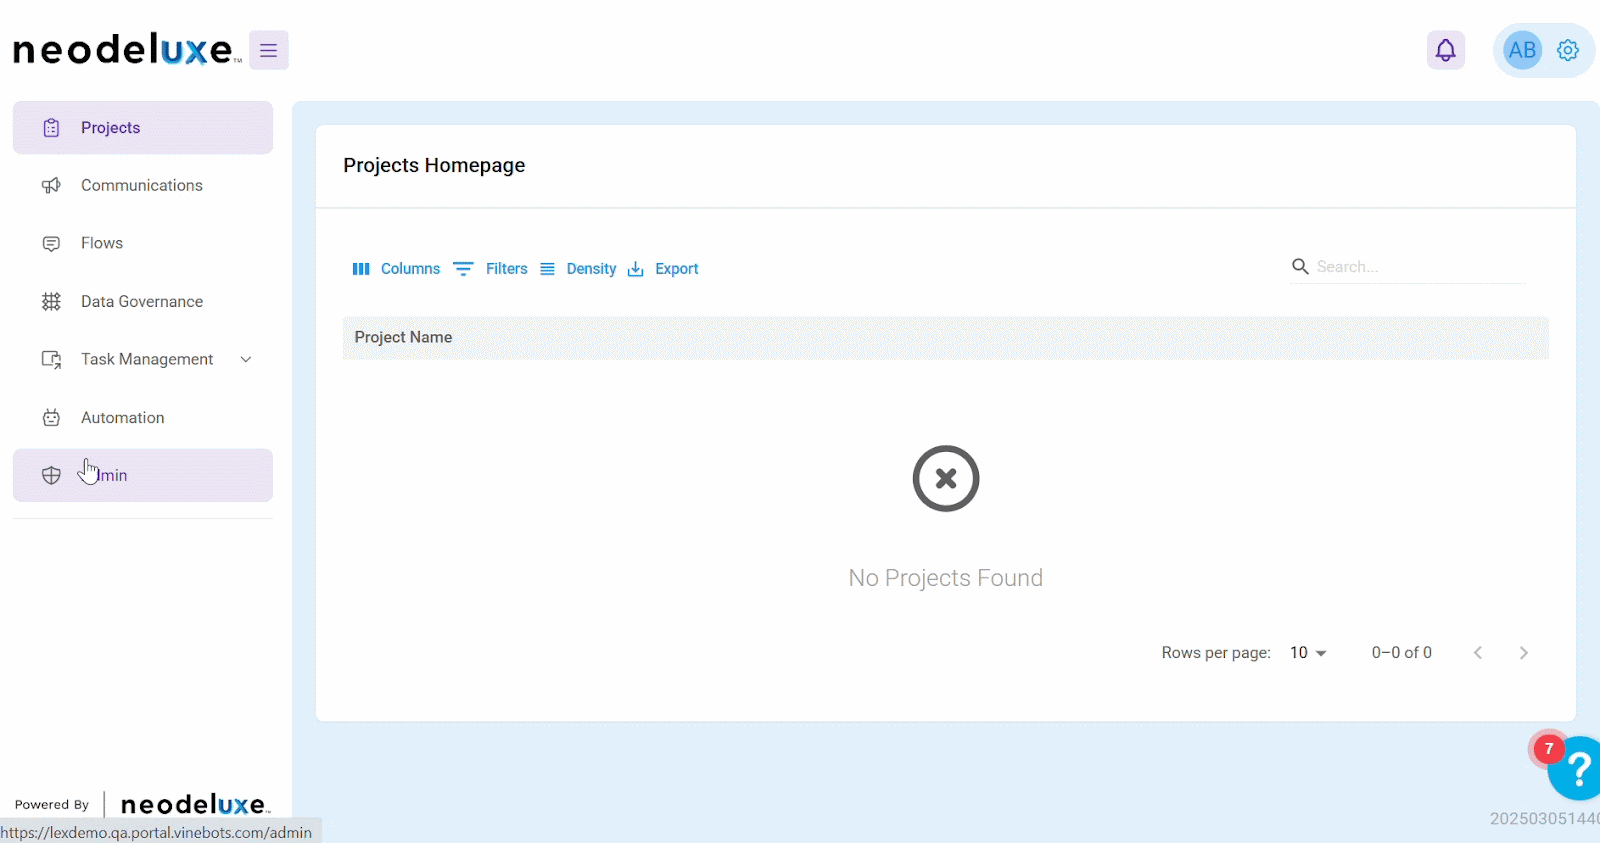Open the Columns selector panel
The height and width of the screenshot is (843, 1600).
396,269
